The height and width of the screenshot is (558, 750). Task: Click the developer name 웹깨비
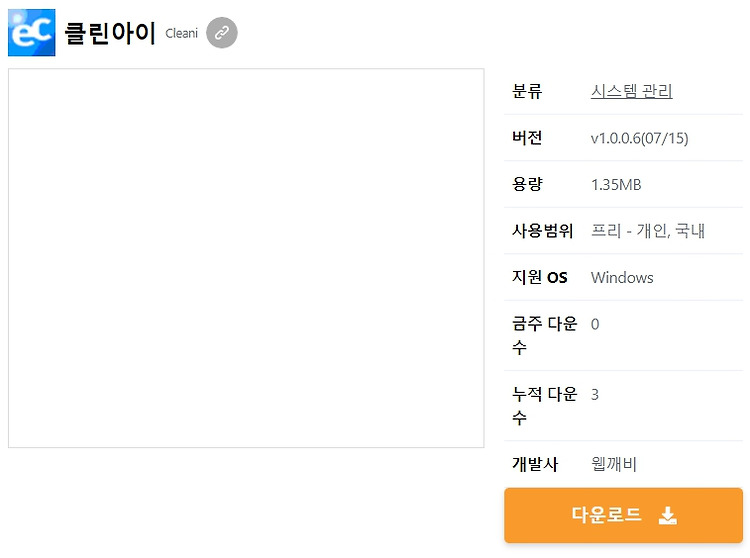[614, 464]
